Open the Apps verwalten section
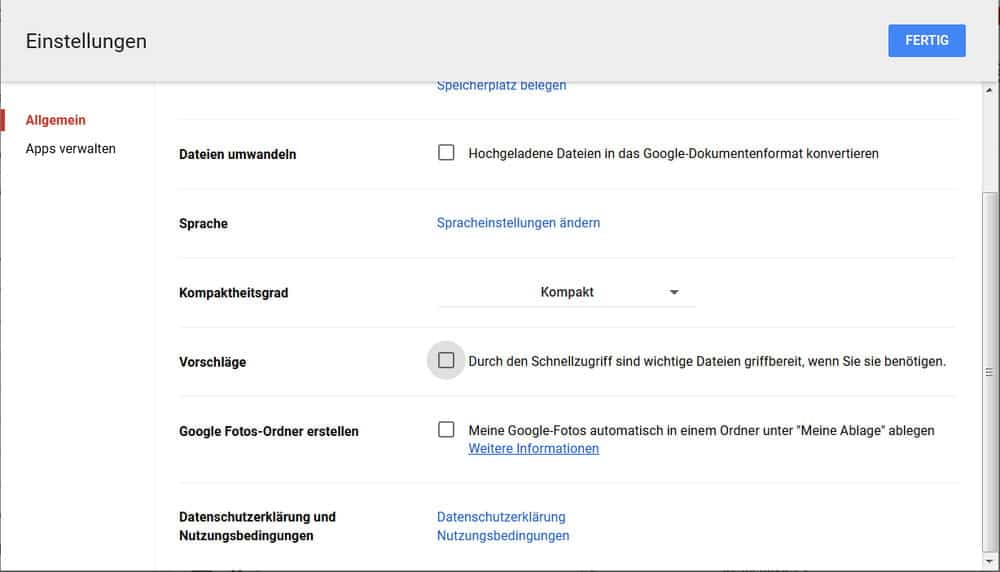The height and width of the screenshot is (572, 1000). (x=71, y=149)
